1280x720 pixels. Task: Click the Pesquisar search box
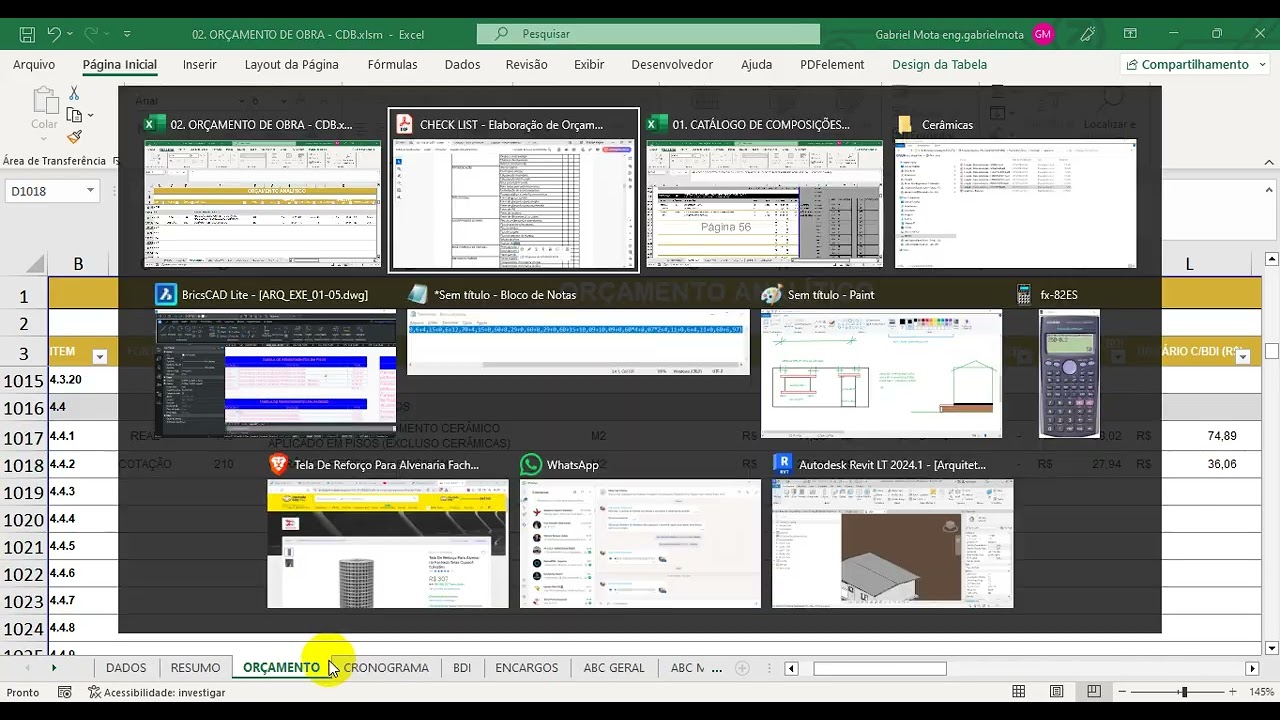(648, 34)
